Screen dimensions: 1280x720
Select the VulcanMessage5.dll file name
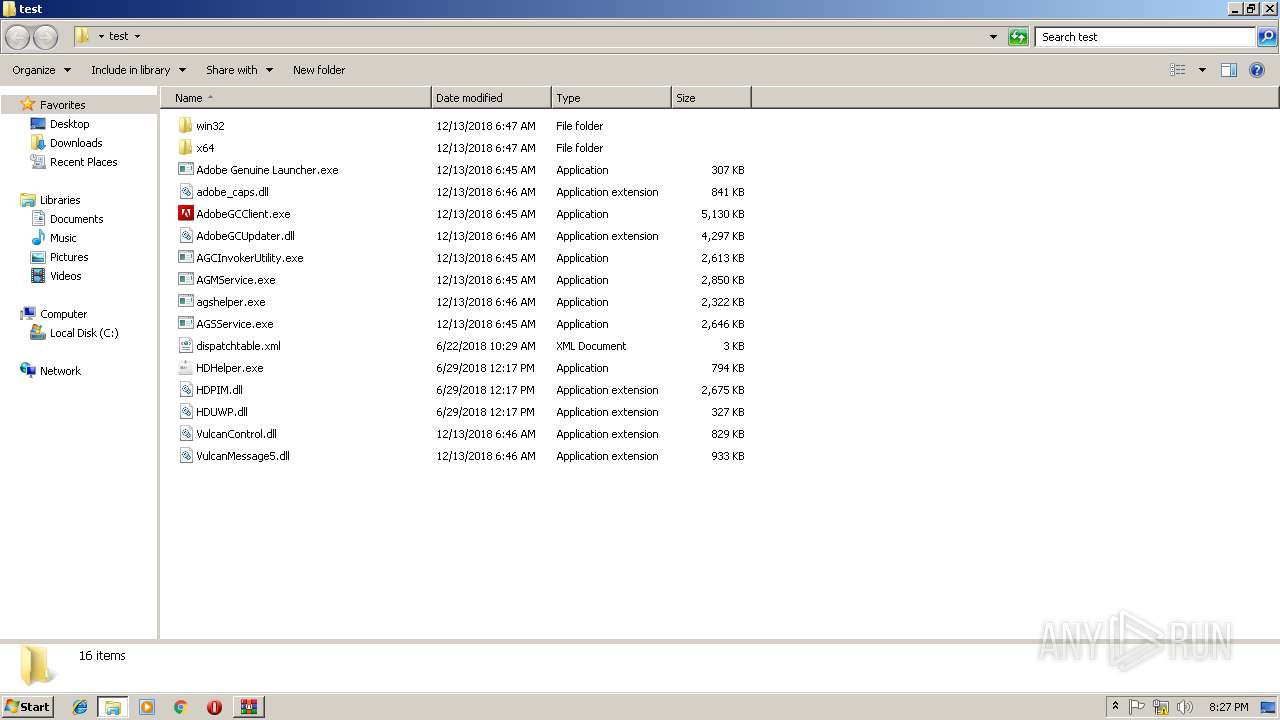tap(243, 456)
